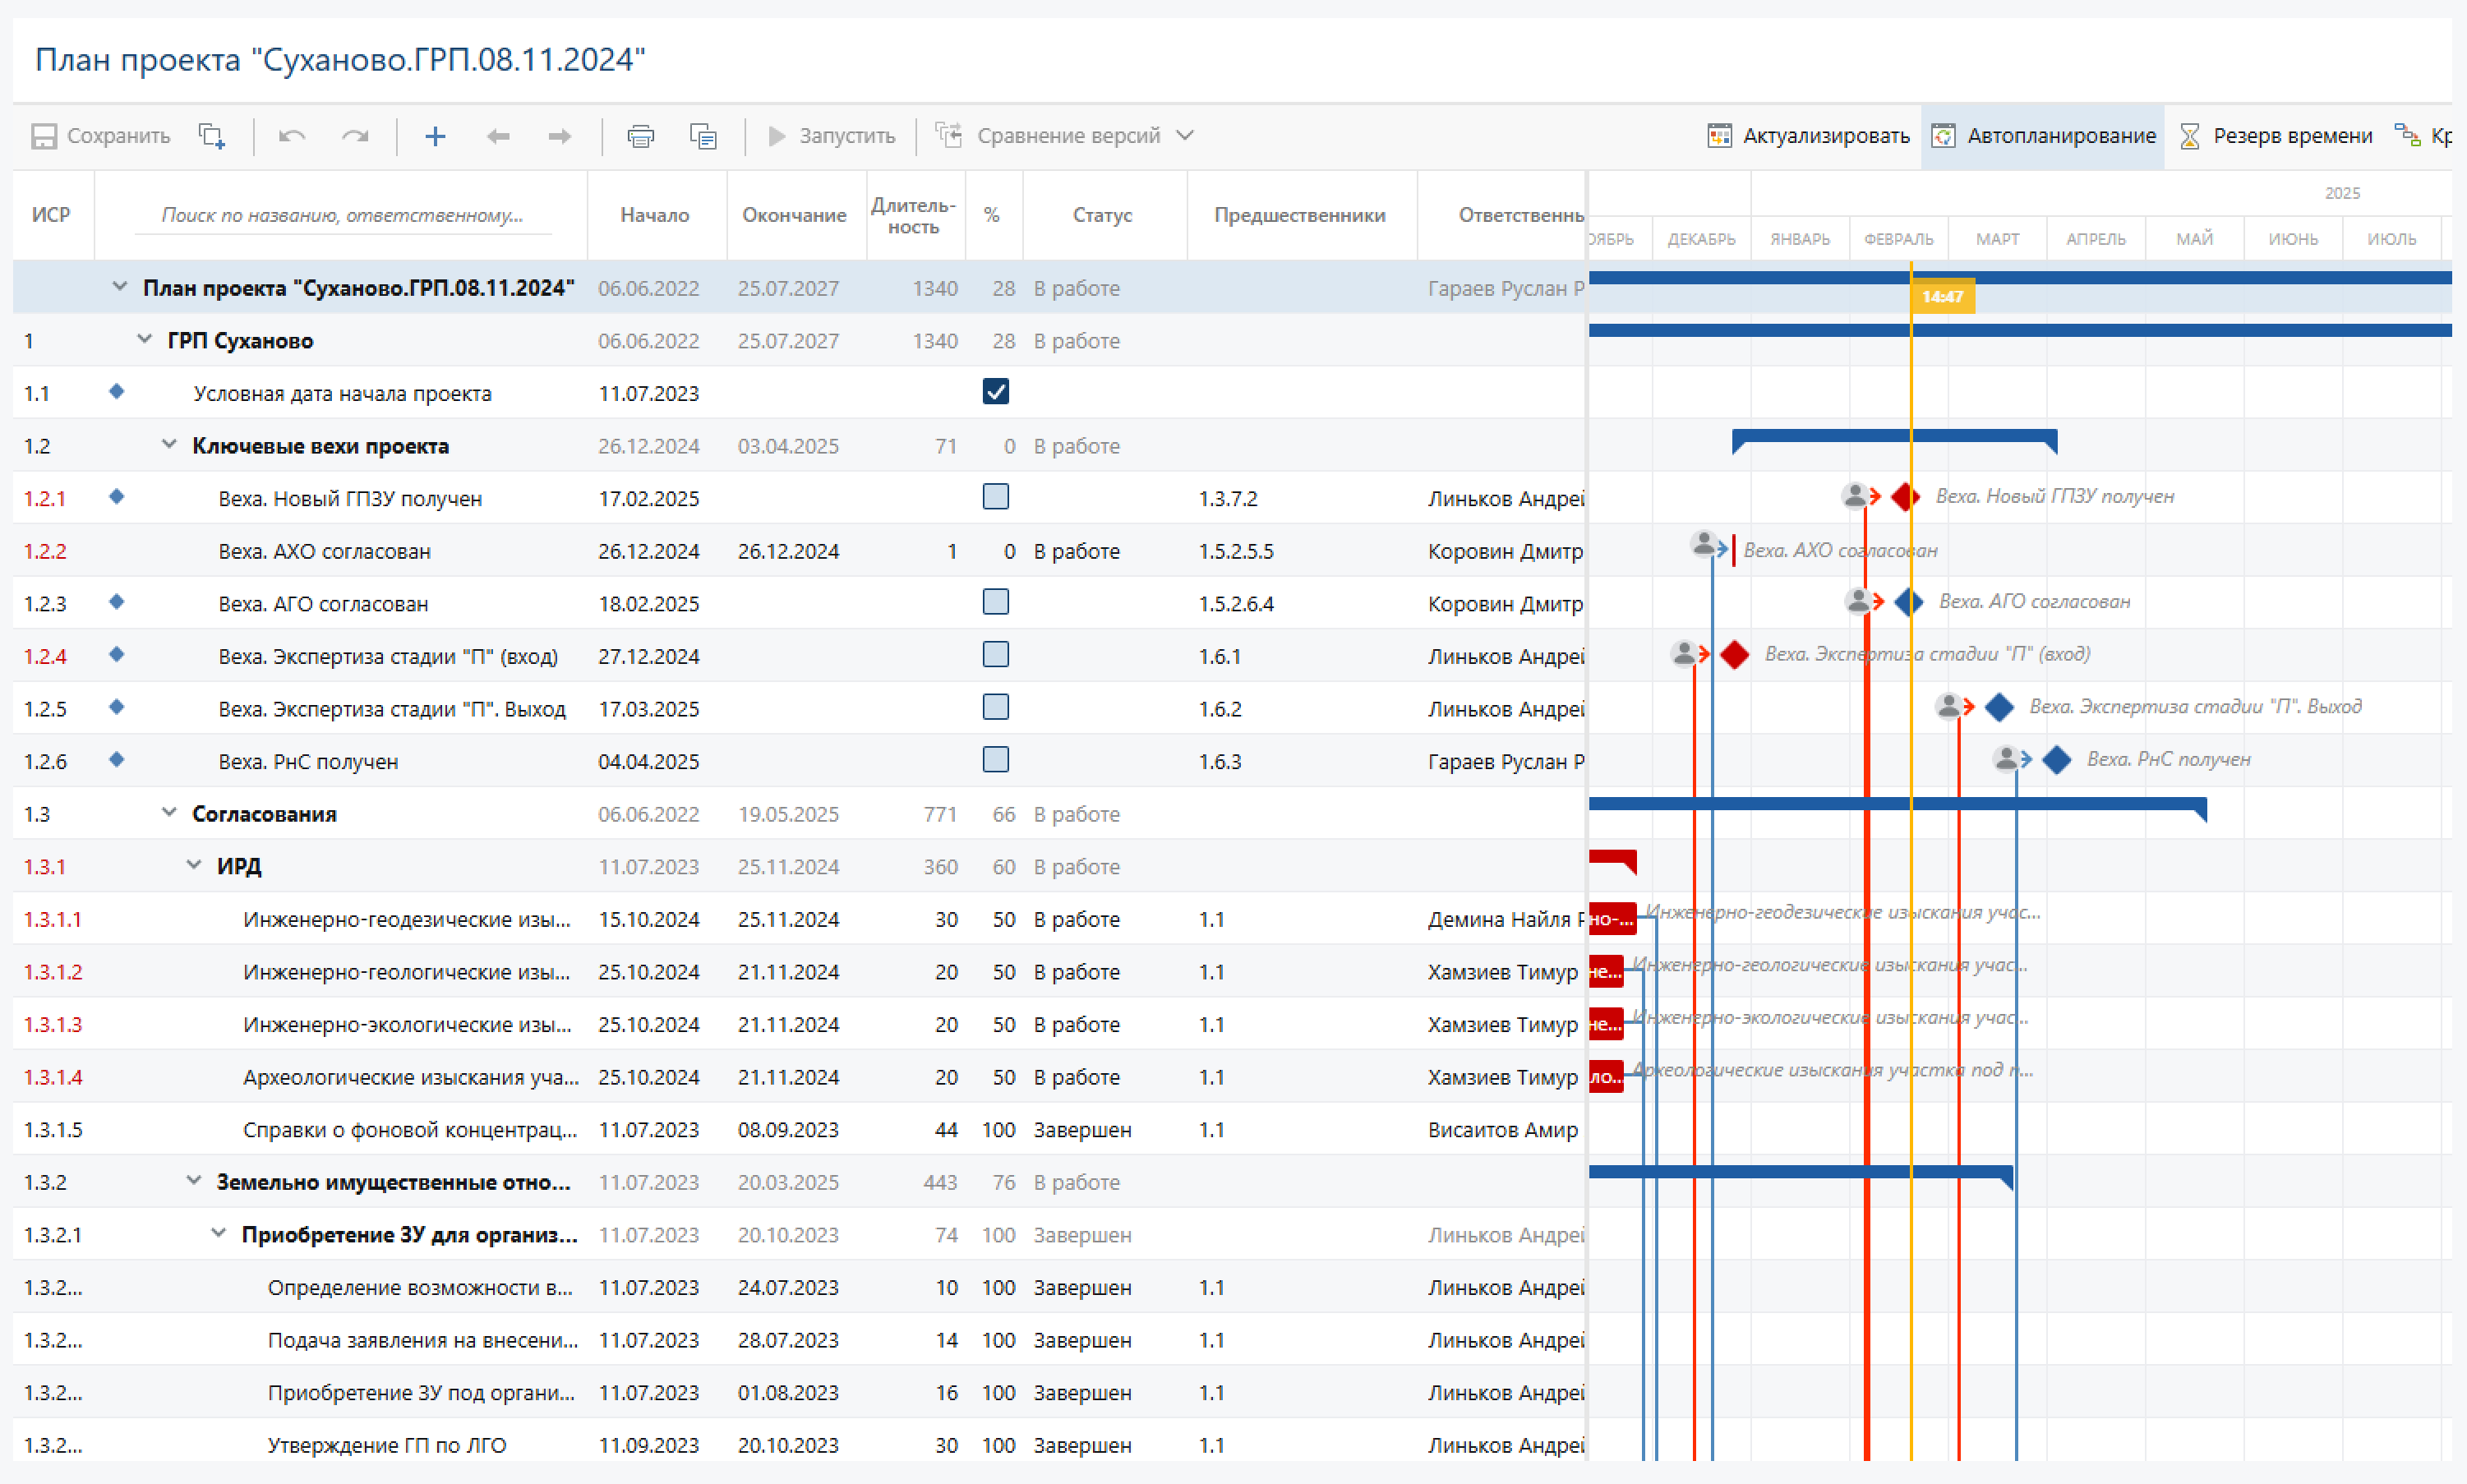Click the copy pages icon beside print
The height and width of the screenshot is (1484, 2467).
(703, 136)
